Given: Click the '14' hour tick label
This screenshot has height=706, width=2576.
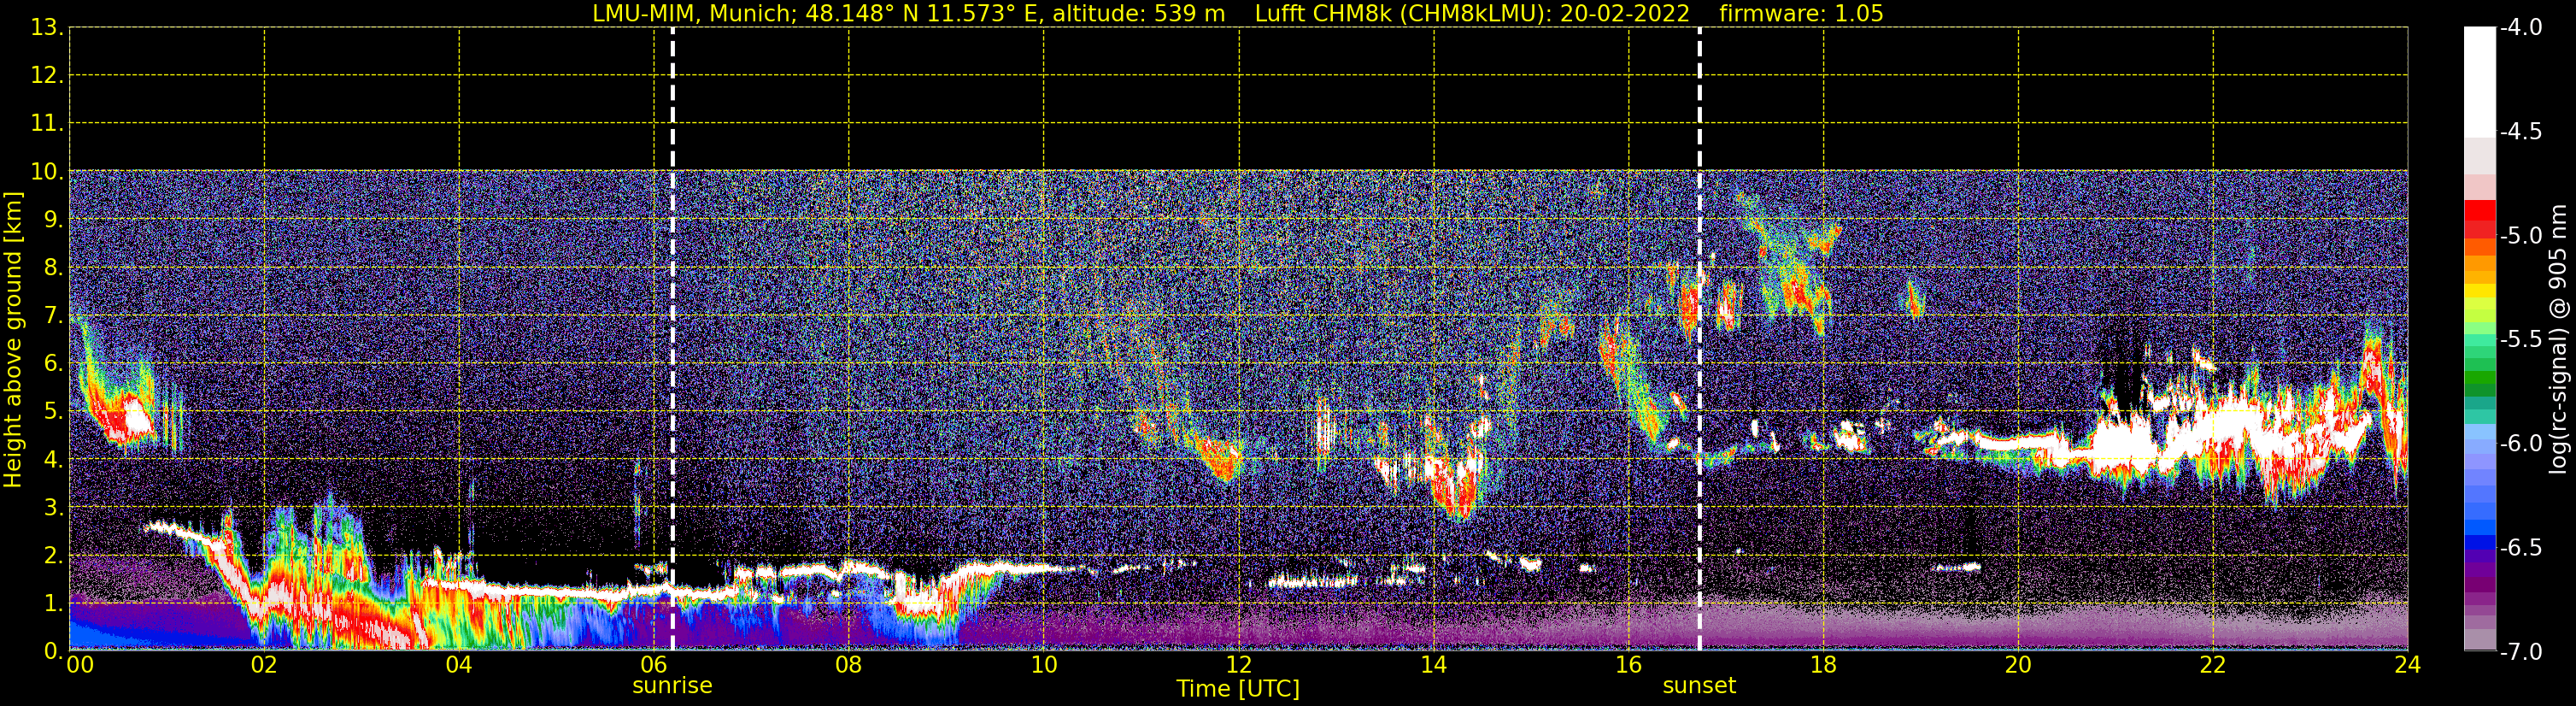Looking at the screenshot, I should click(1434, 665).
